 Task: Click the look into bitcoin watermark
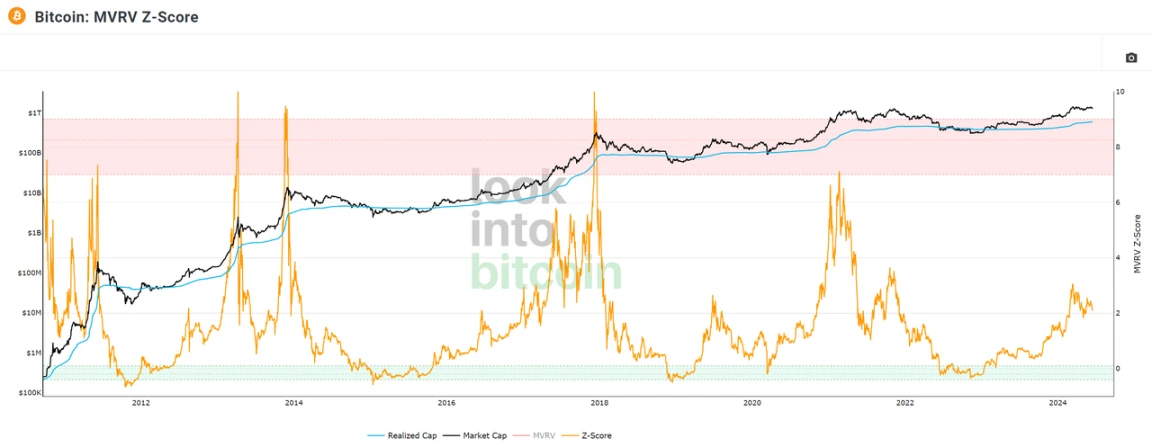pos(544,229)
